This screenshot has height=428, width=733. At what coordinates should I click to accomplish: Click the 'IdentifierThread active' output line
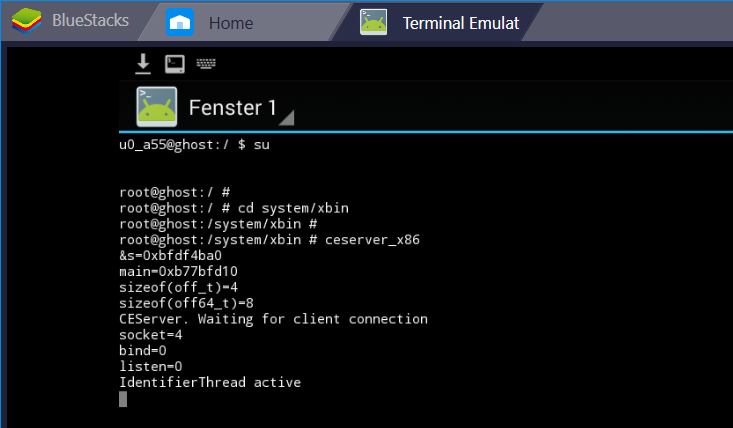[x=210, y=382]
